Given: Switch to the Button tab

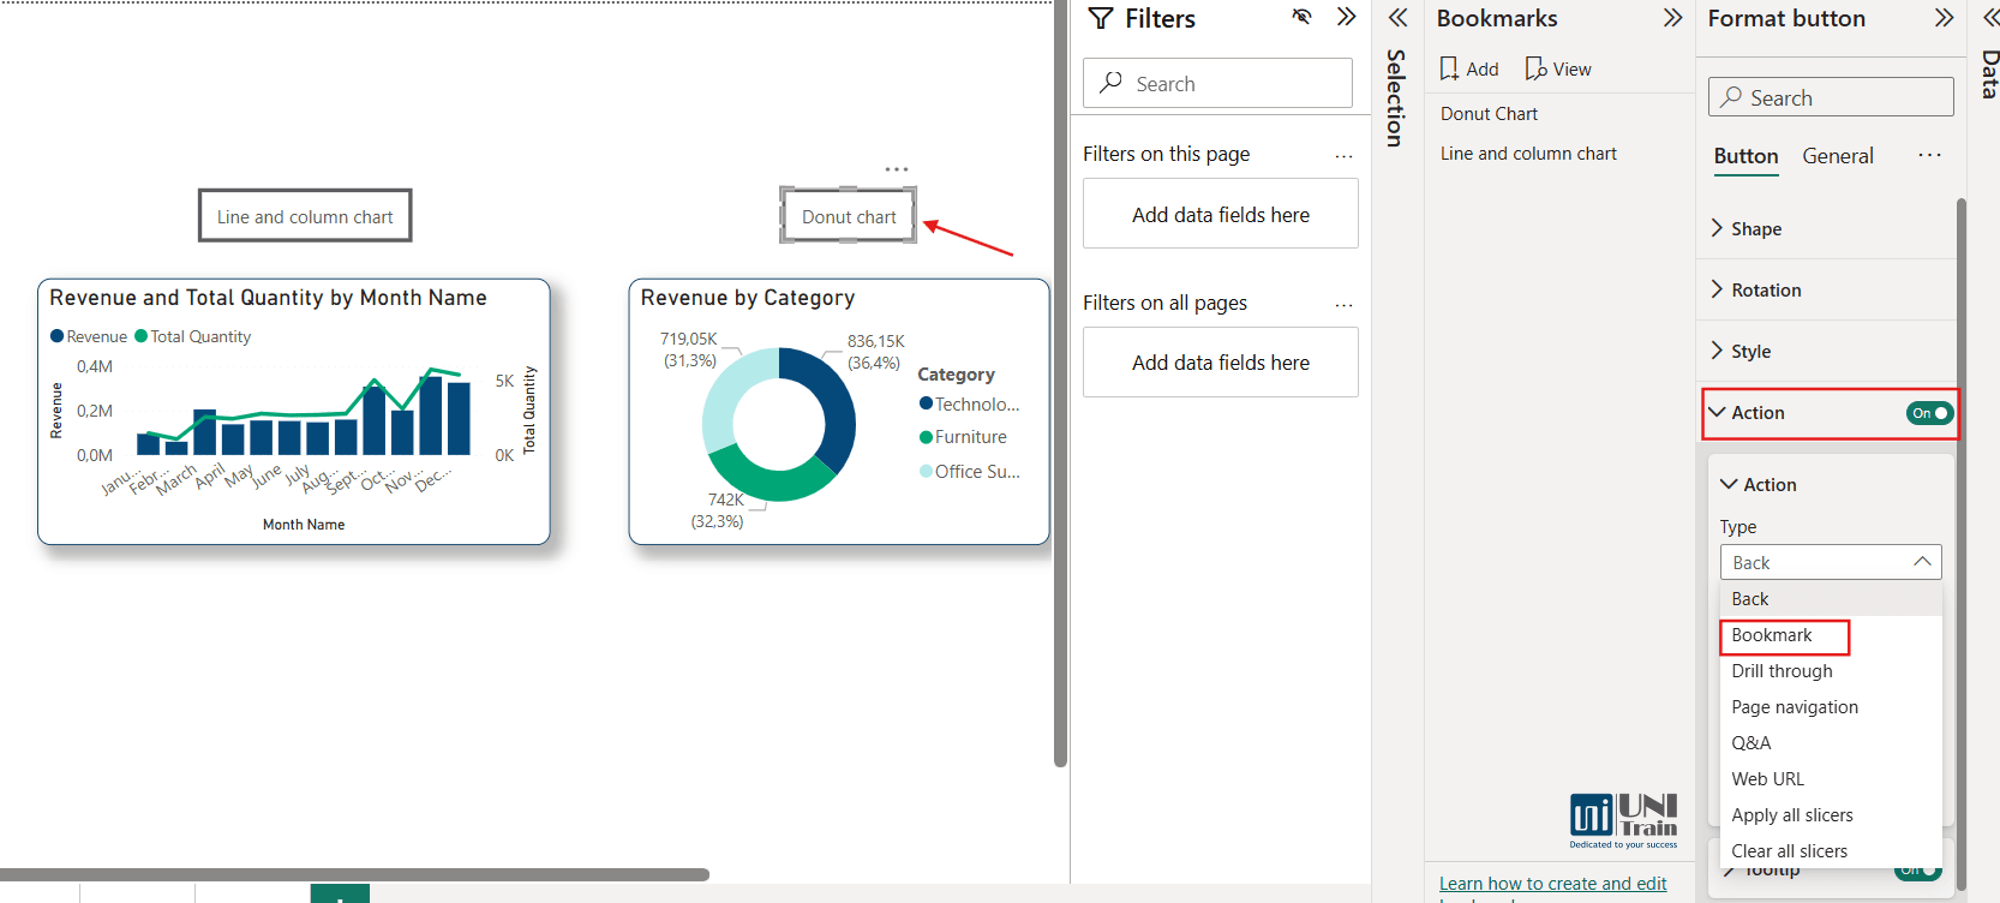Looking at the screenshot, I should pos(1746,156).
